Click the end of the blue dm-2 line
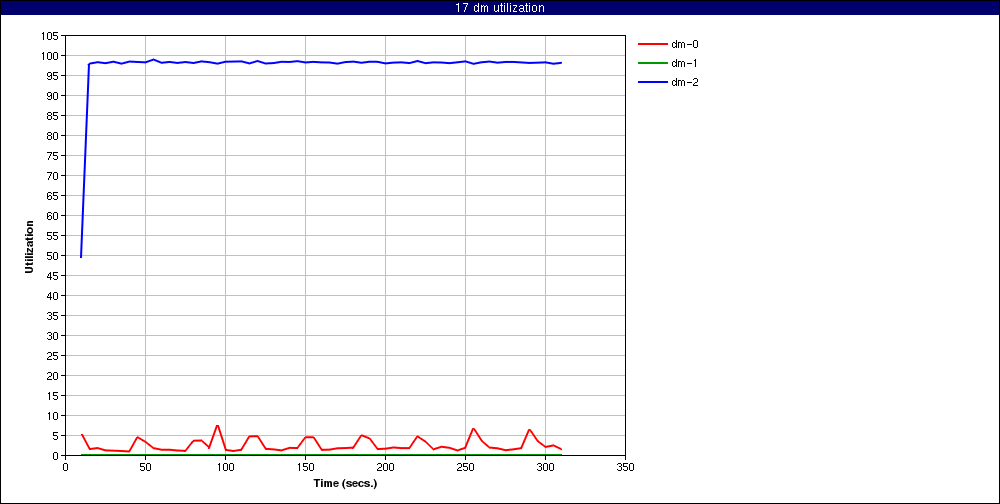 (x=561, y=63)
